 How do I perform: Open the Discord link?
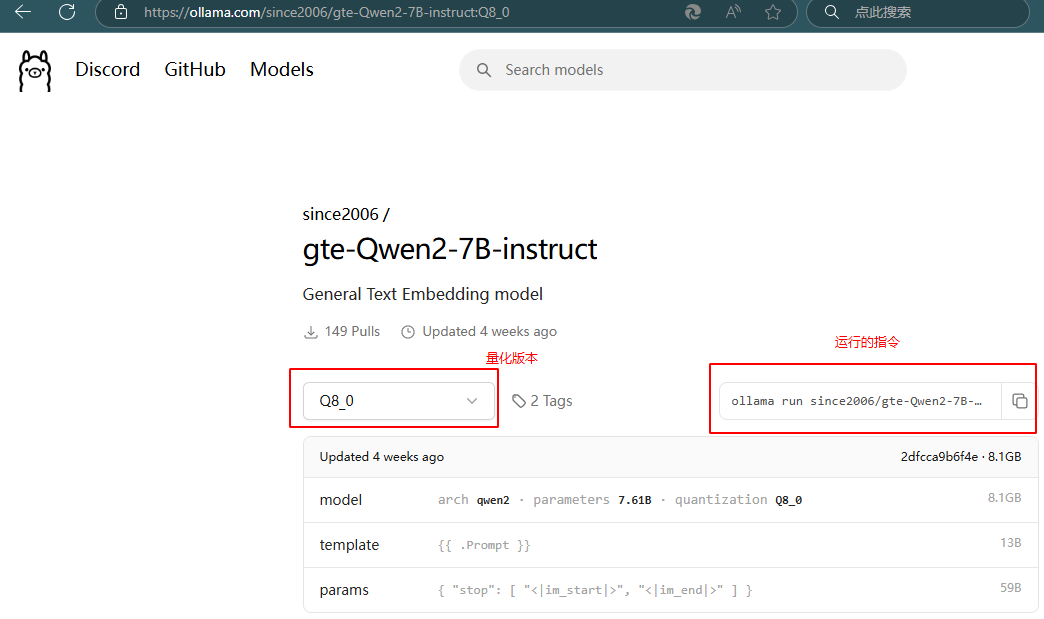(107, 69)
